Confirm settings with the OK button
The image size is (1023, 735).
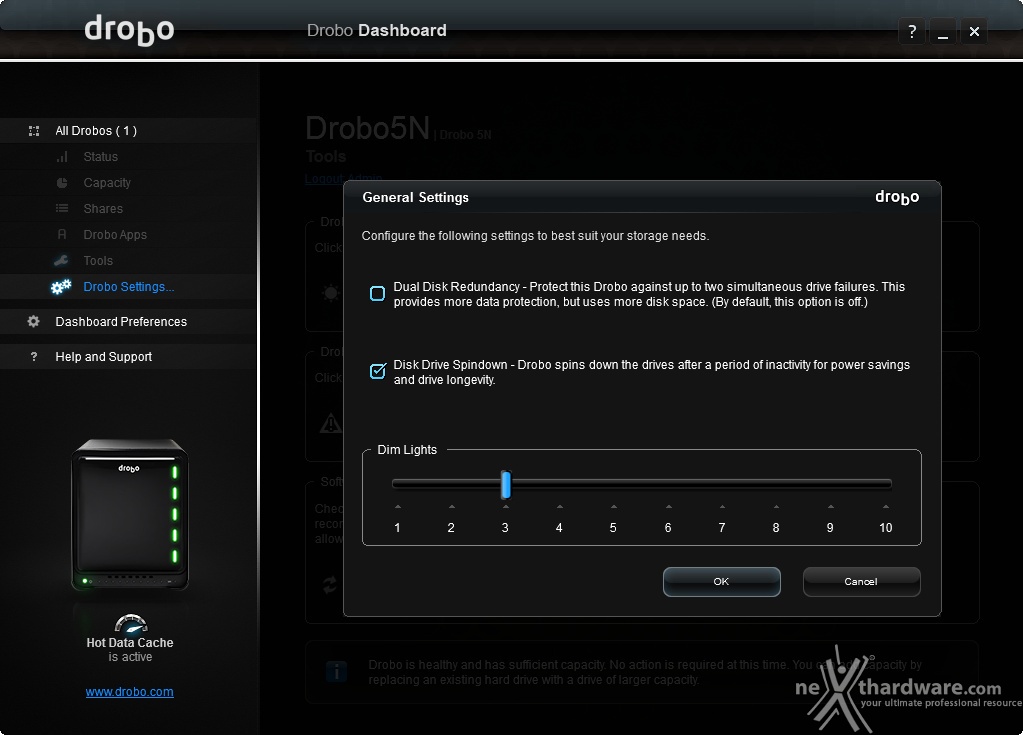pos(722,582)
